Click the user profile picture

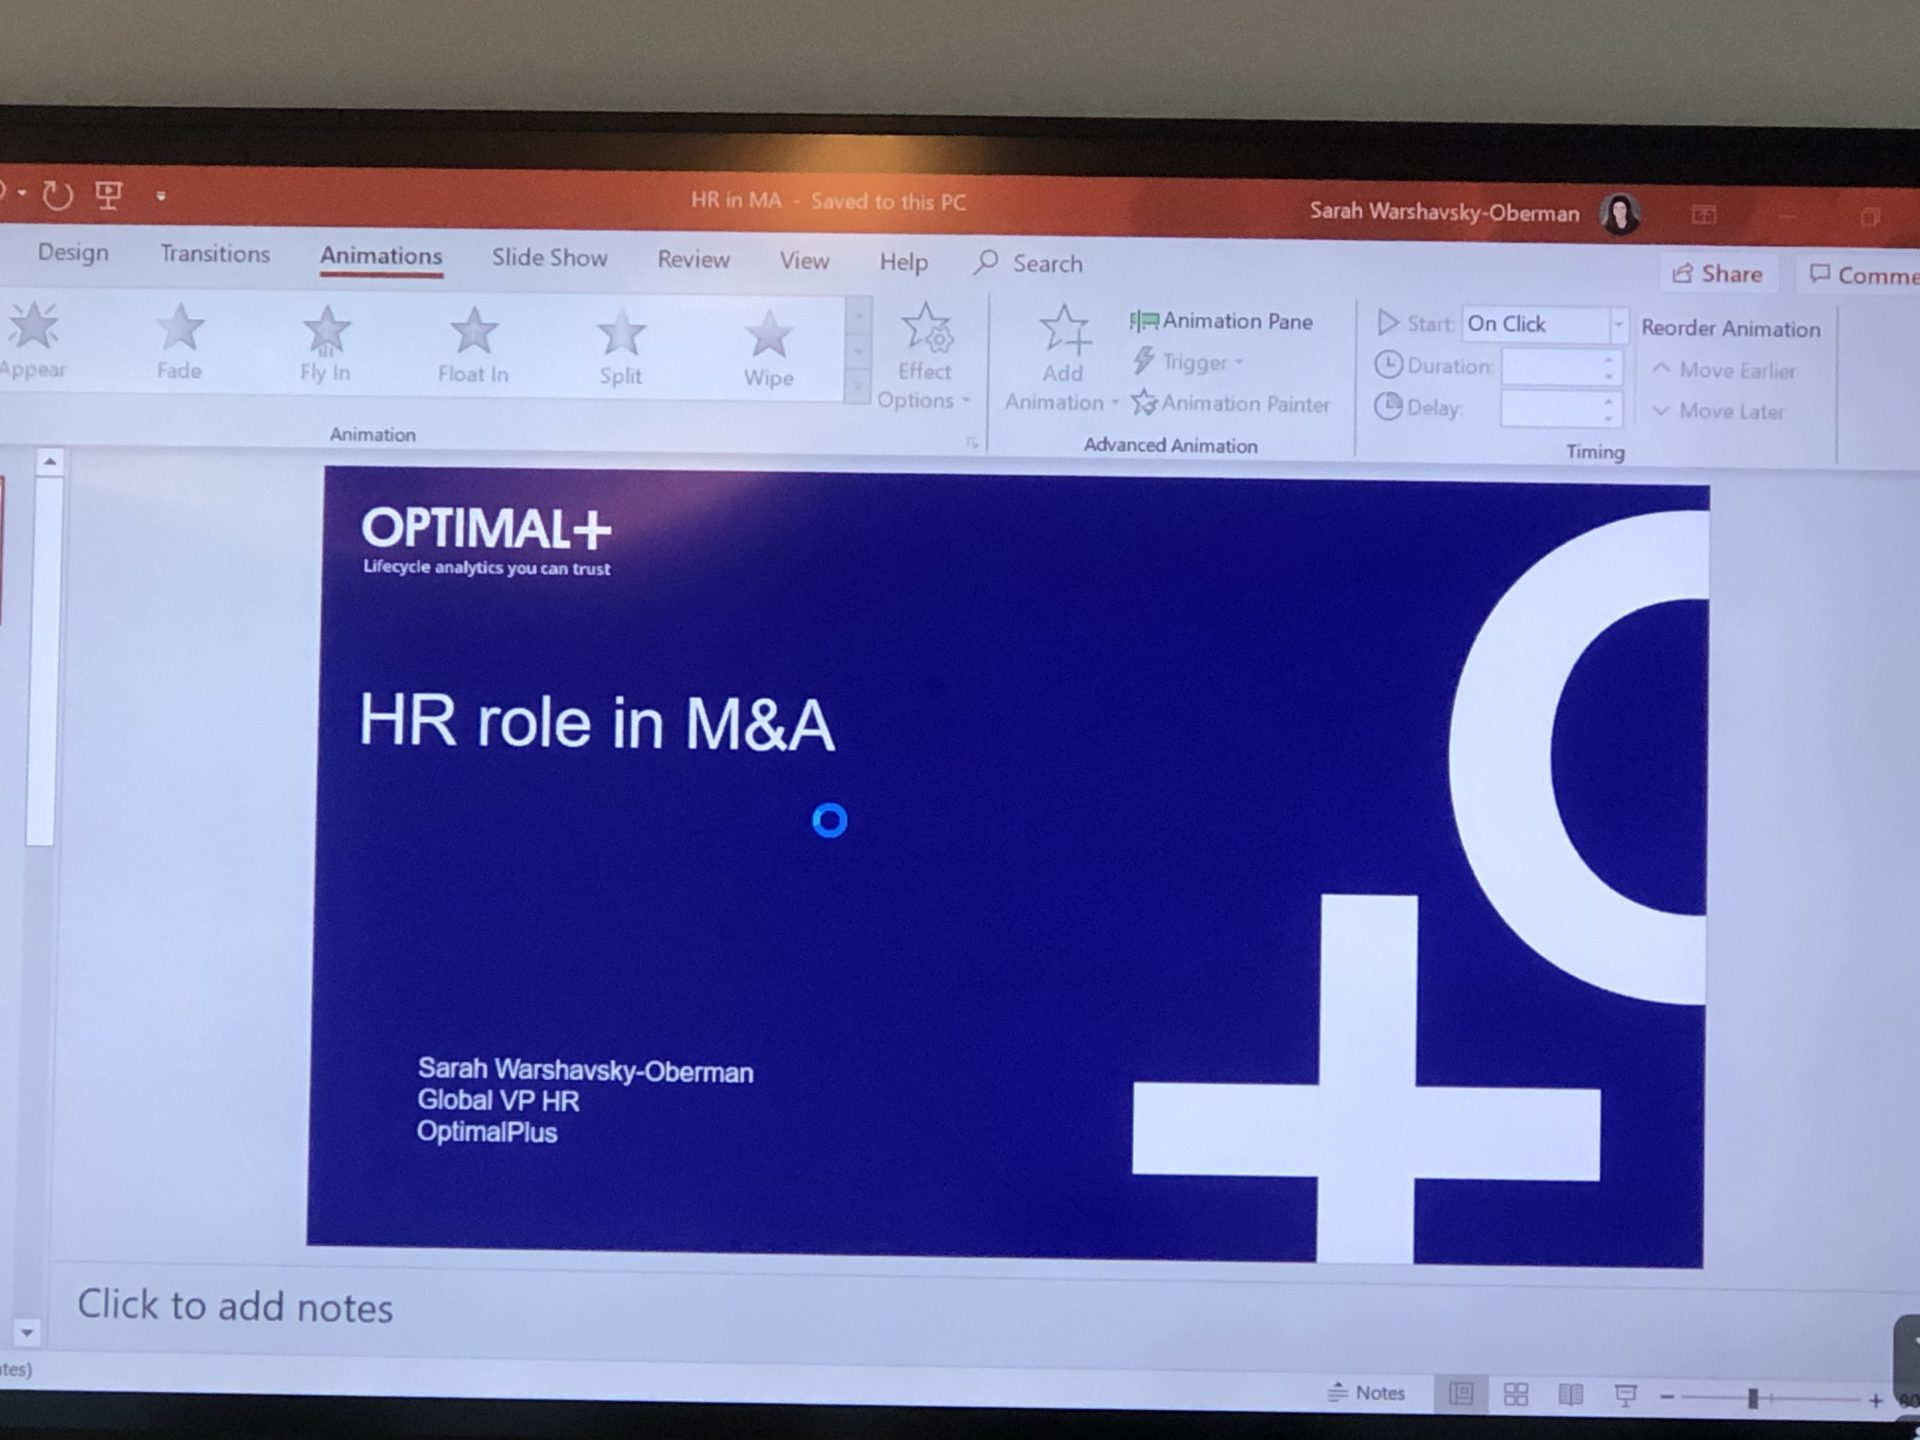(1620, 213)
